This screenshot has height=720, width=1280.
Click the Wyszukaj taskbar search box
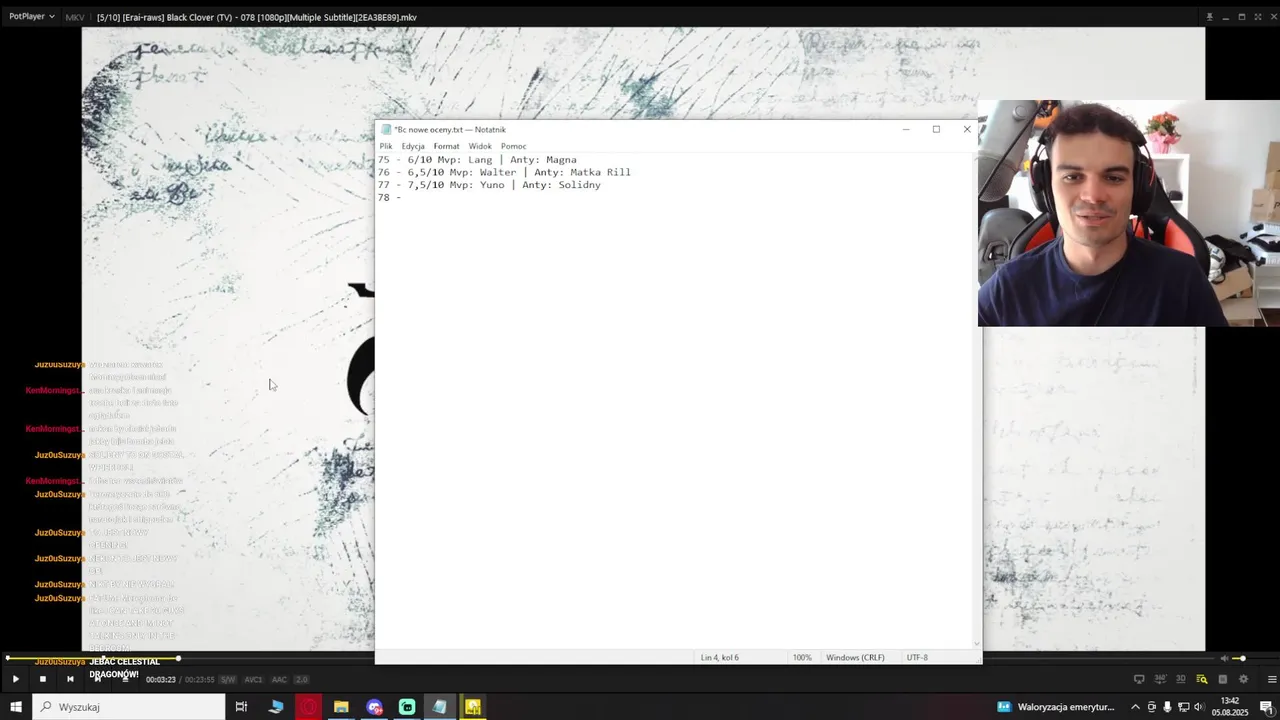(128, 707)
